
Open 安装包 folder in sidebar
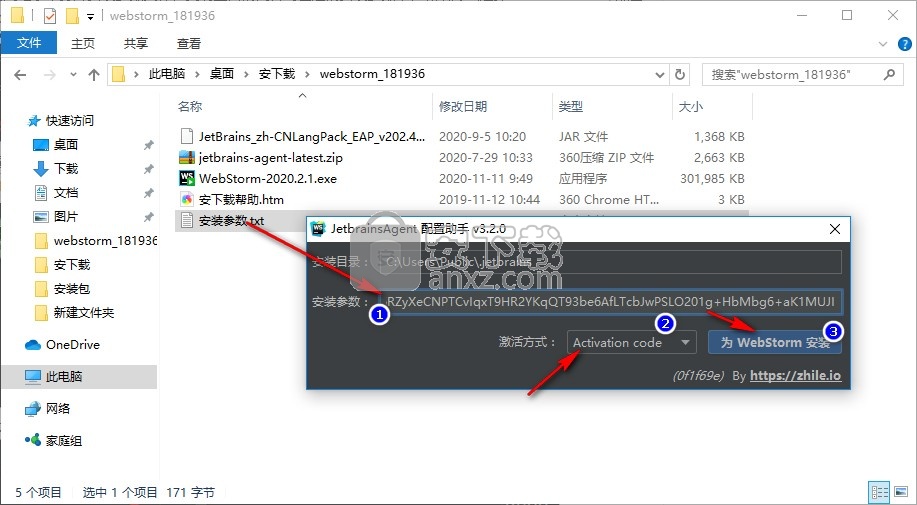coord(71,288)
